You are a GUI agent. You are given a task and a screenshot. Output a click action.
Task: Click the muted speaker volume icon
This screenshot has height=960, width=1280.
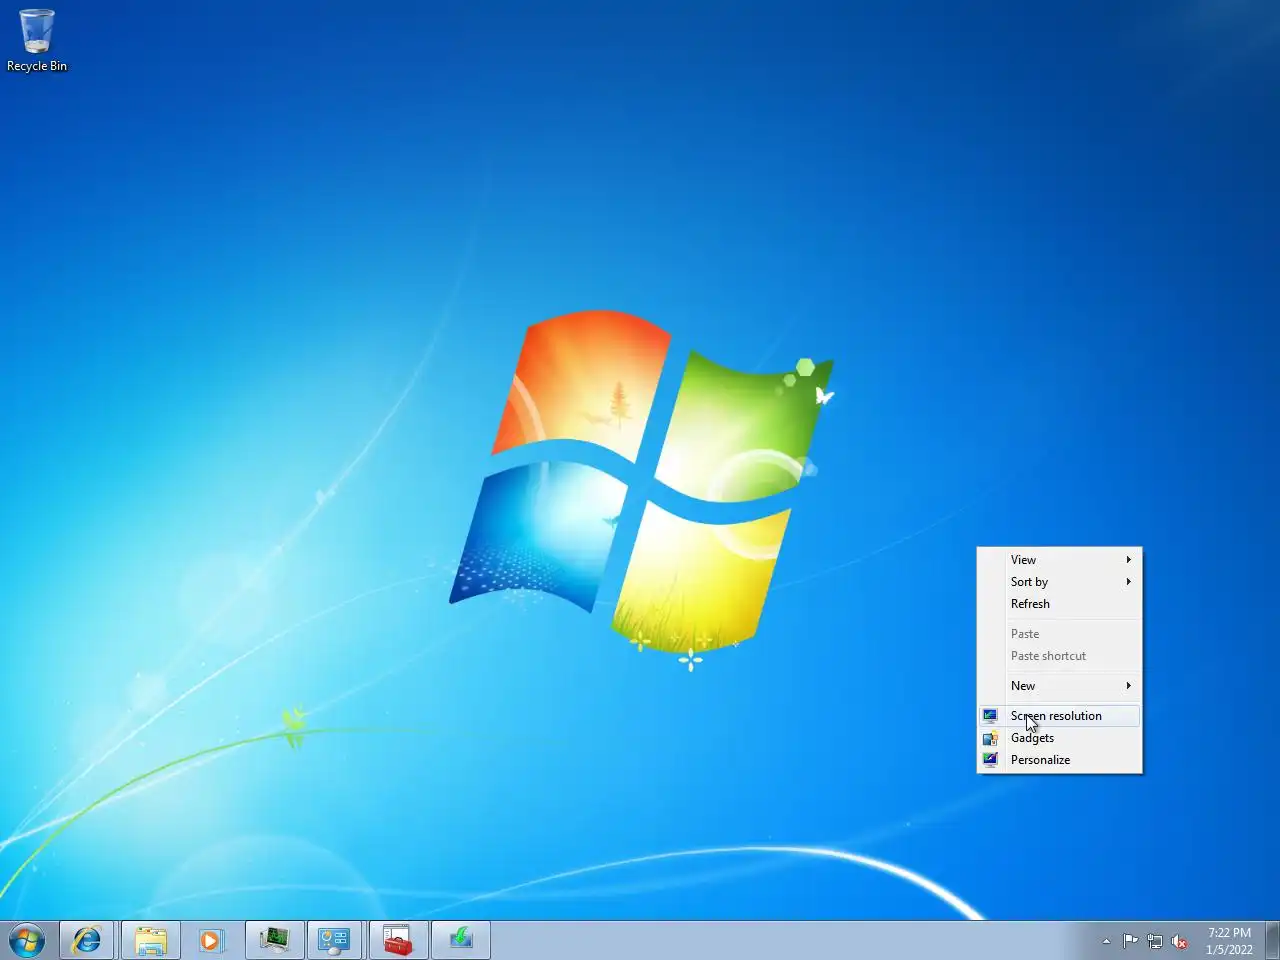click(x=1180, y=941)
